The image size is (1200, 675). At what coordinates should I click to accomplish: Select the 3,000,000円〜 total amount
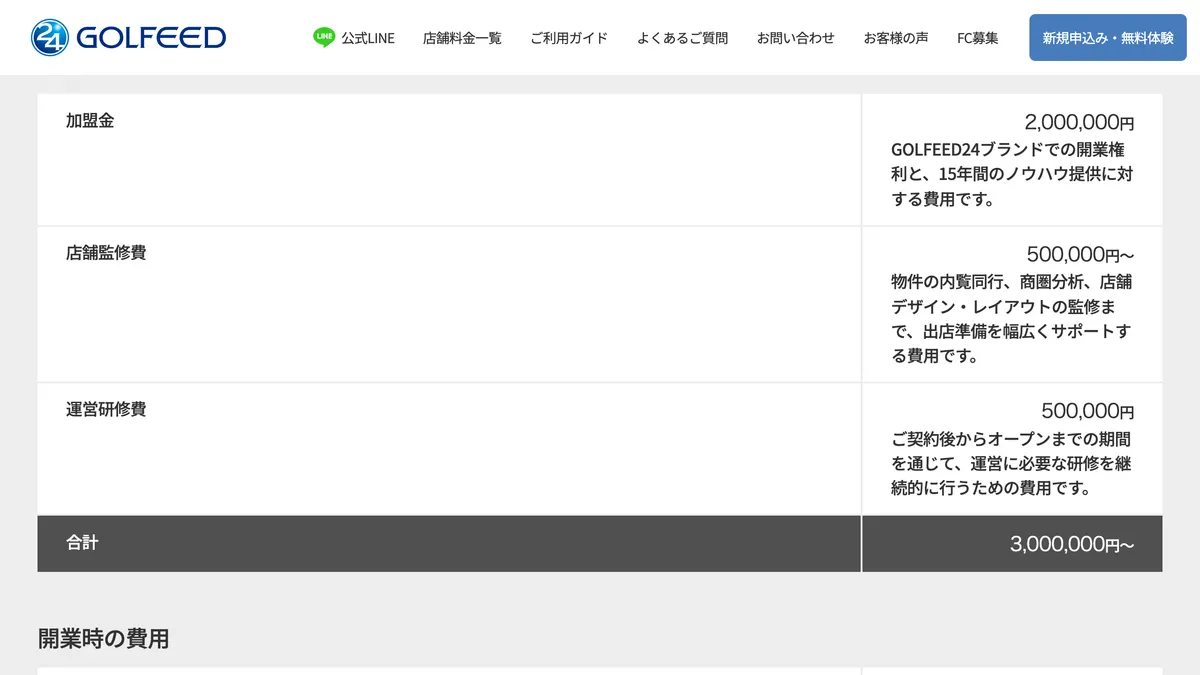(x=1072, y=545)
